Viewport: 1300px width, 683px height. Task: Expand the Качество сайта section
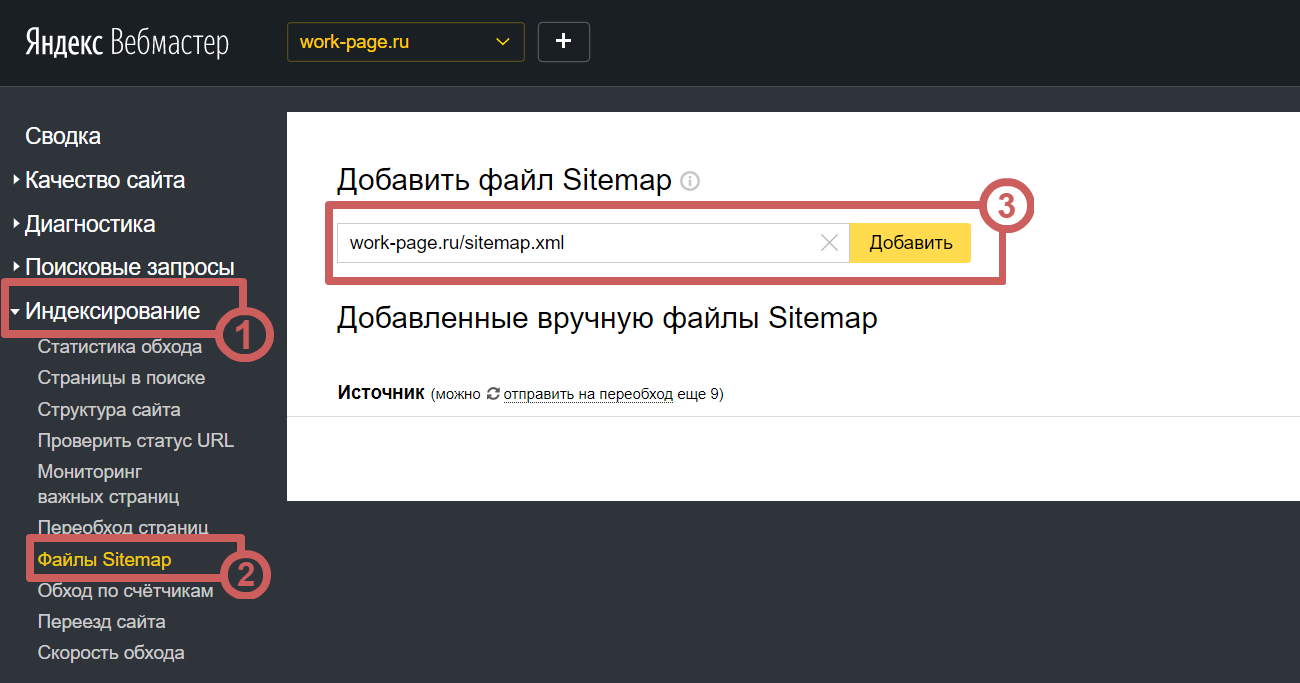[x=104, y=180]
